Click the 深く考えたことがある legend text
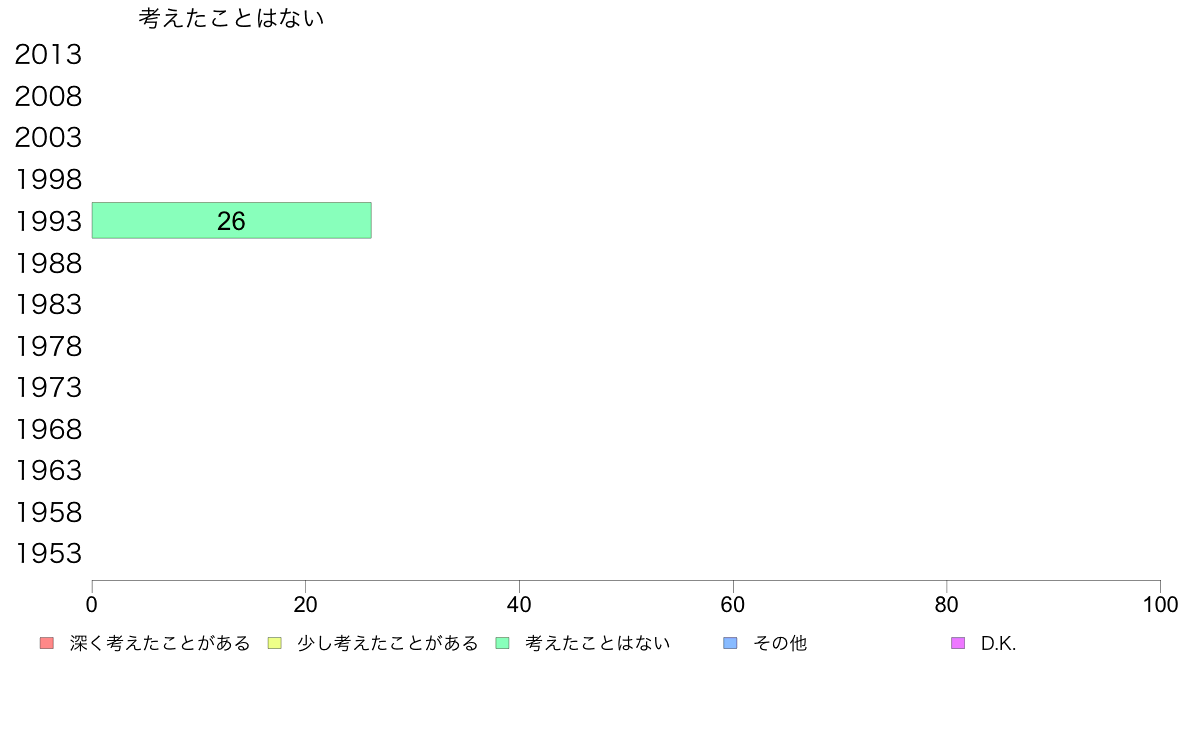 (160, 643)
